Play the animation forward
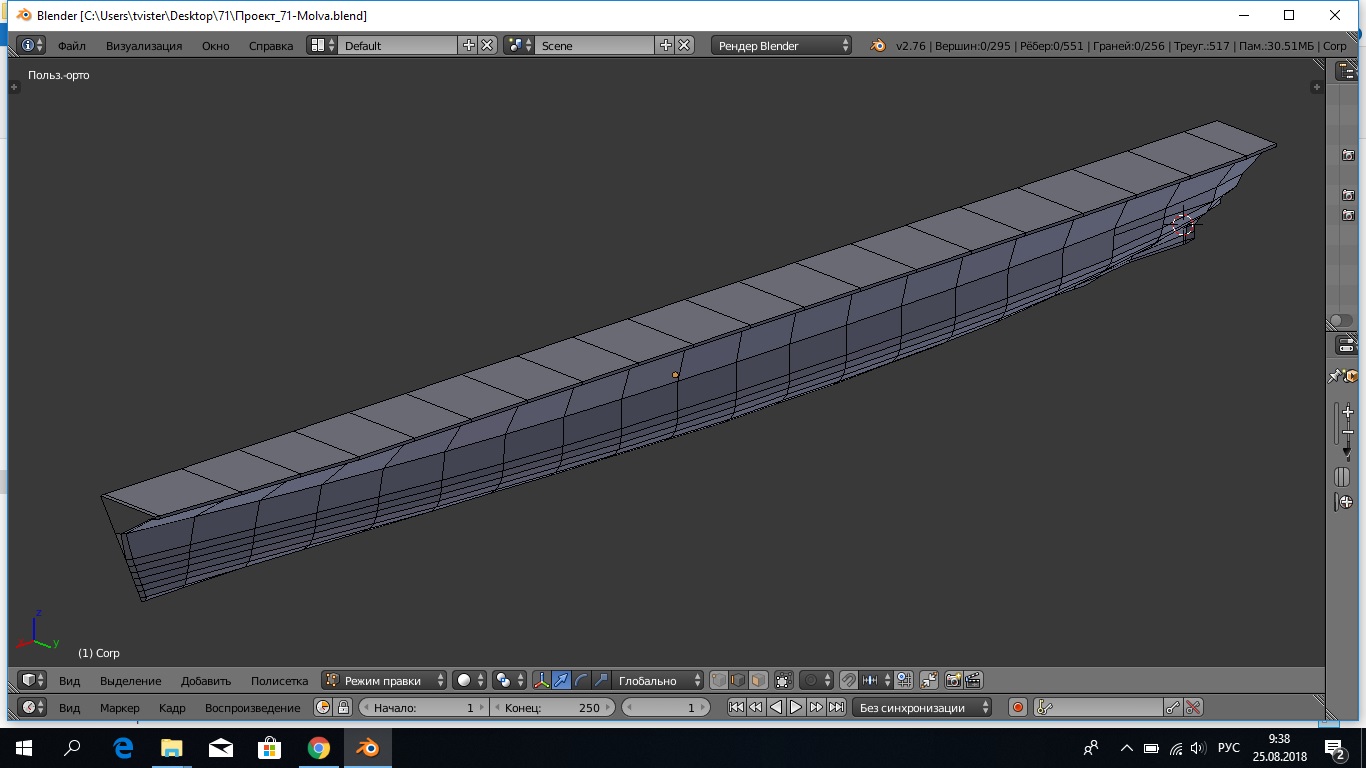This screenshot has width=1366, height=768. click(x=796, y=708)
